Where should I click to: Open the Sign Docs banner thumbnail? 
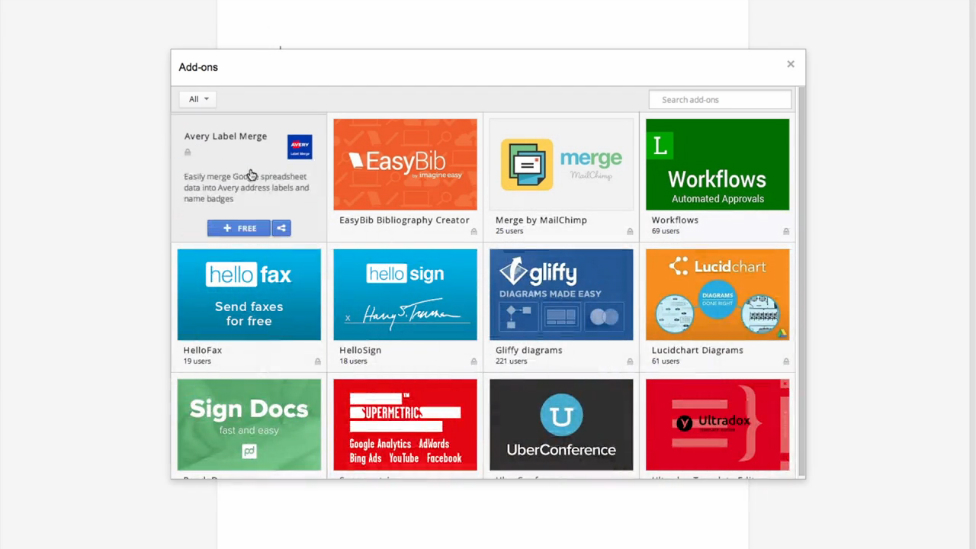(x=249, y=425)
